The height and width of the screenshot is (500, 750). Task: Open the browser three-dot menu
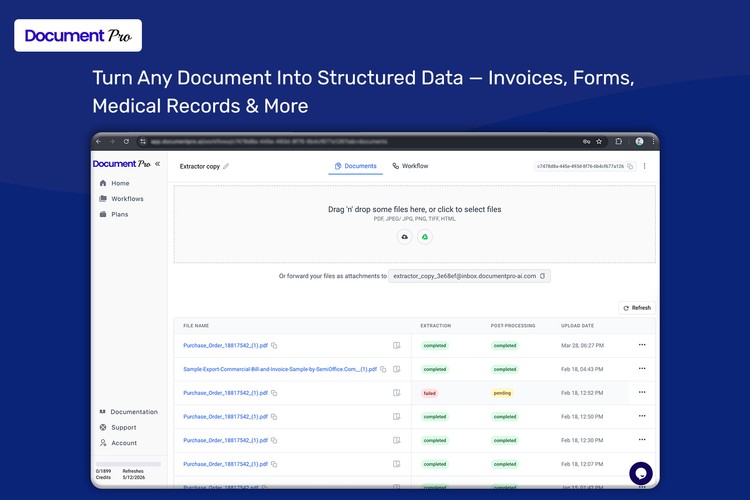653,142
